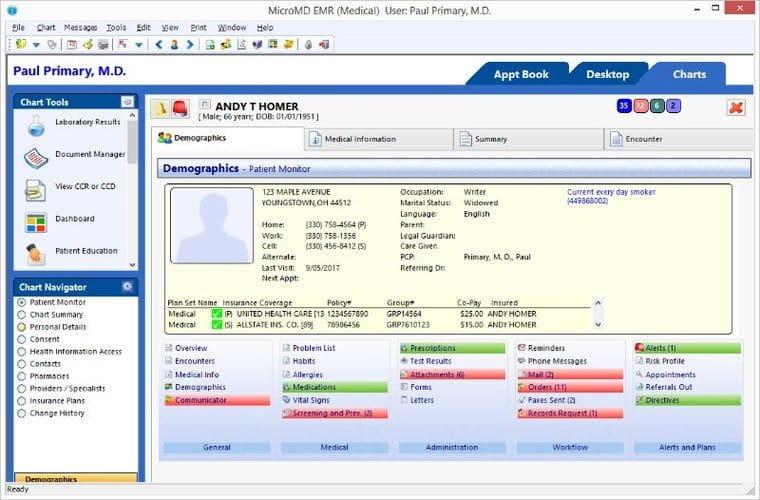This screenshot has width=760, height=500.
Task: Click the green badge showing 6
Action: (657, 106)
